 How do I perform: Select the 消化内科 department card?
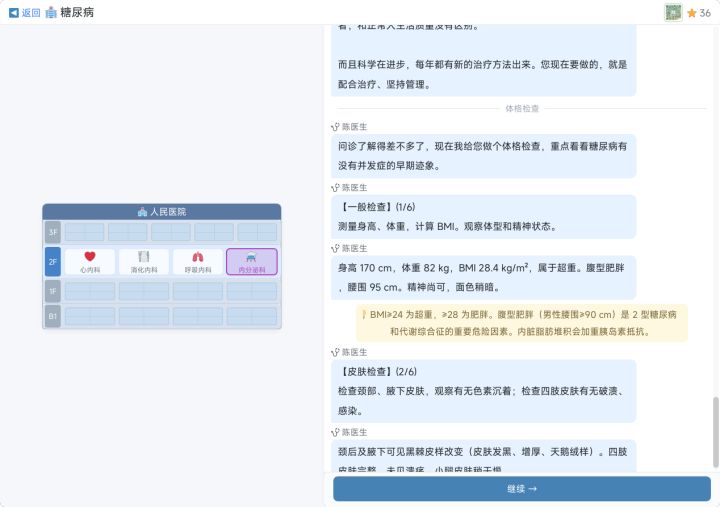[144, 262]
